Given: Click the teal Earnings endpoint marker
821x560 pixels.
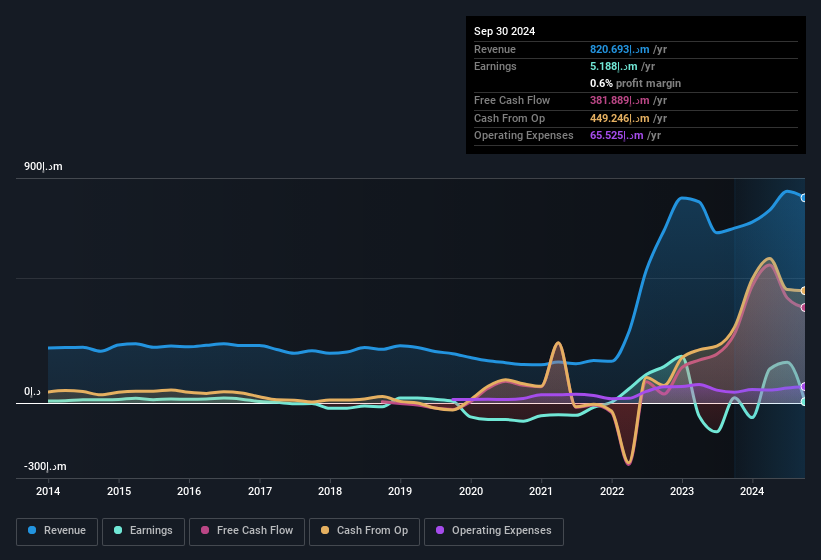Looking at the screenshot, I should [804, 402].
